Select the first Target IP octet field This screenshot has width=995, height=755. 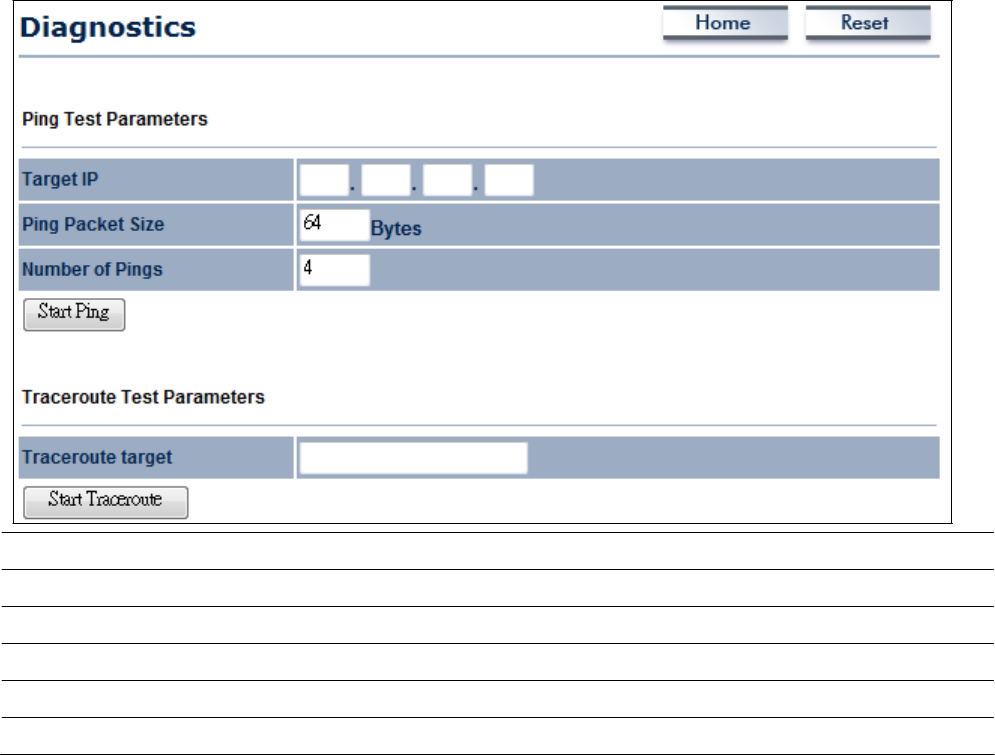(324, 180)
